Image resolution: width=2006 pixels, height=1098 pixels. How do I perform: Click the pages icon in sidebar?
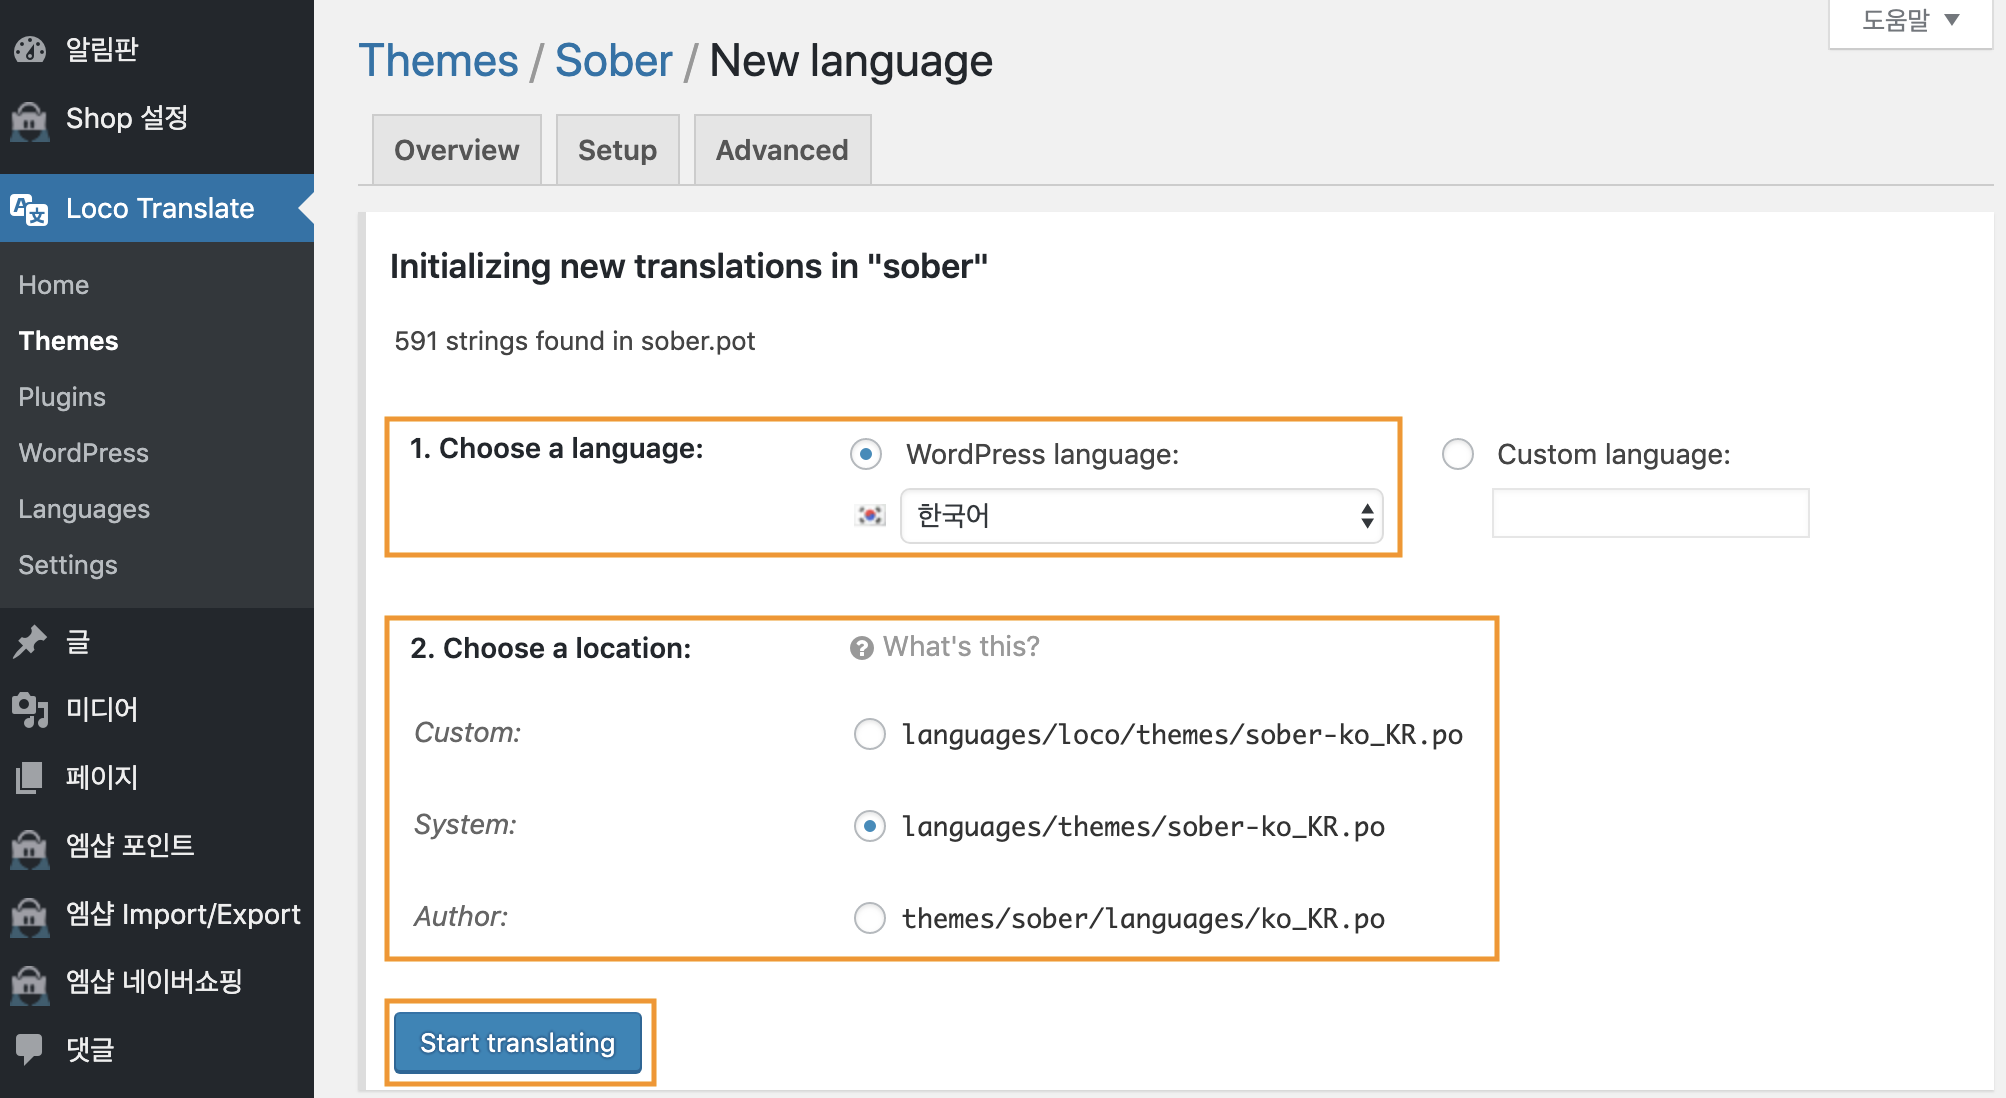tap(30, 777)
